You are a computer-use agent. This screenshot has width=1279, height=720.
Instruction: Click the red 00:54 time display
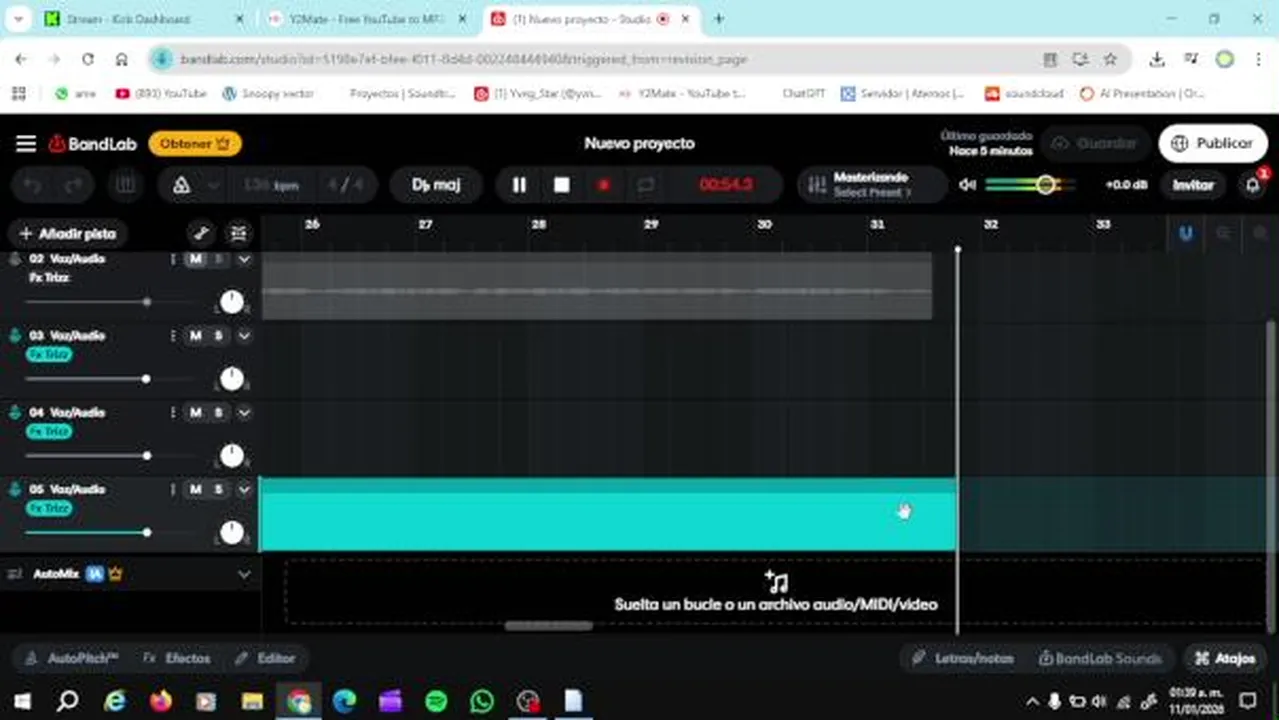(726, 185)
